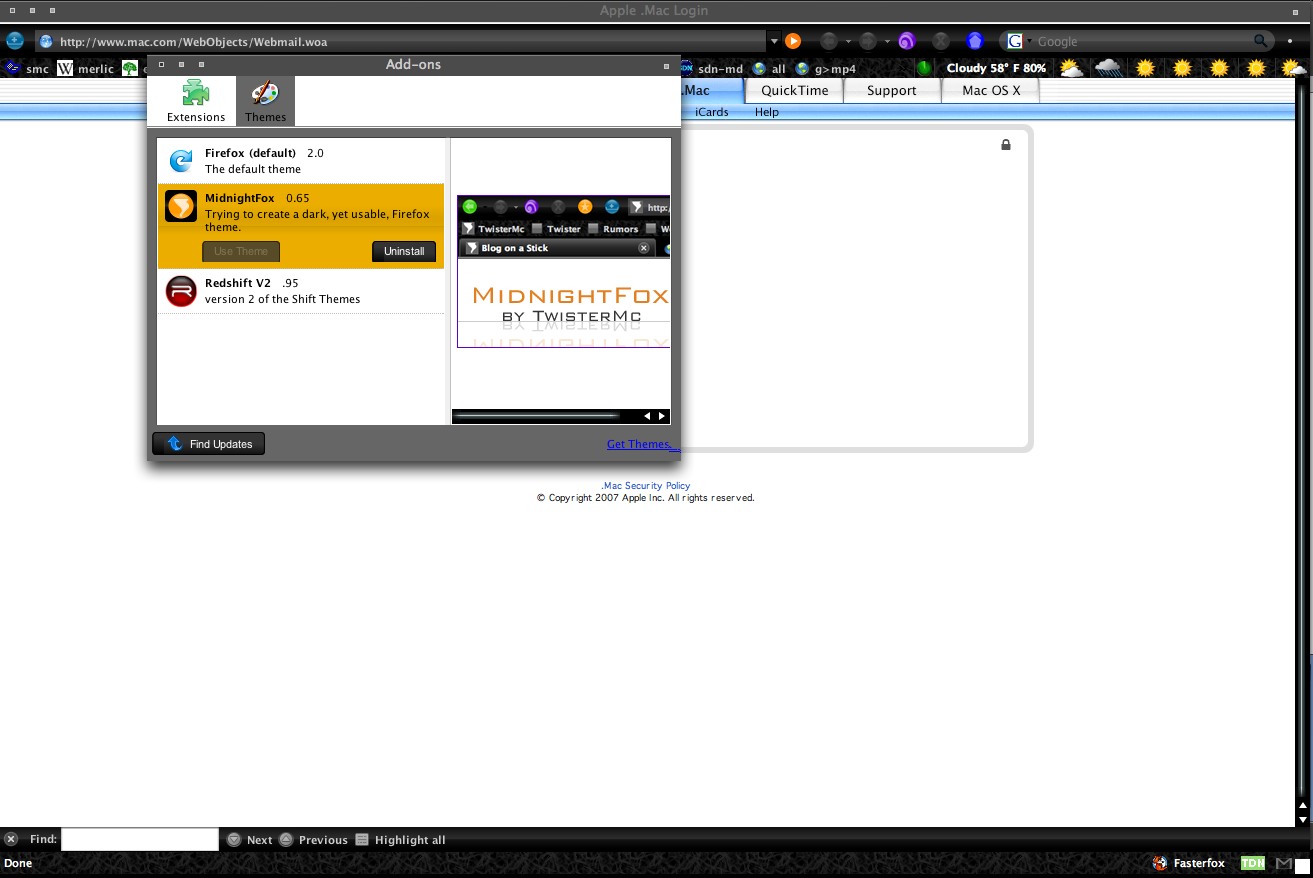Find the Previous match in the Find bar
Viewport: 1313px width, 878px height.
click(314, 840)
